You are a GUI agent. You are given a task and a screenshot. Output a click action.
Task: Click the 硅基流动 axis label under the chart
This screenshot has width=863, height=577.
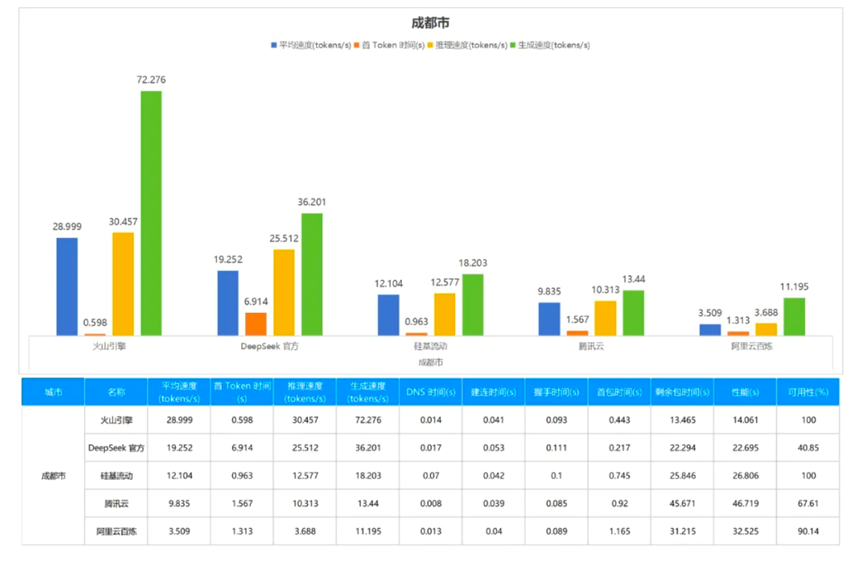(x=430, y=346)
